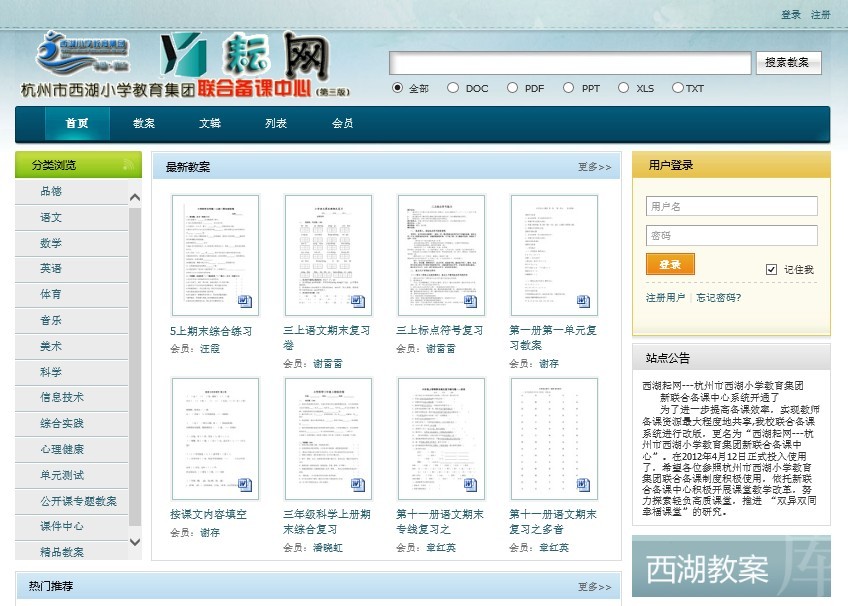Expand 更多>> in 最新教案 section

pos(594,167)
